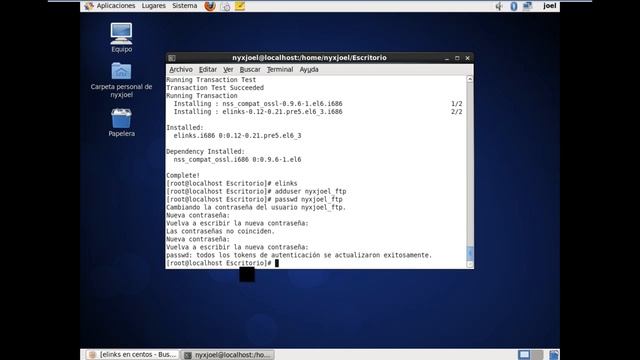Close the terminal window

pos(467,58)
